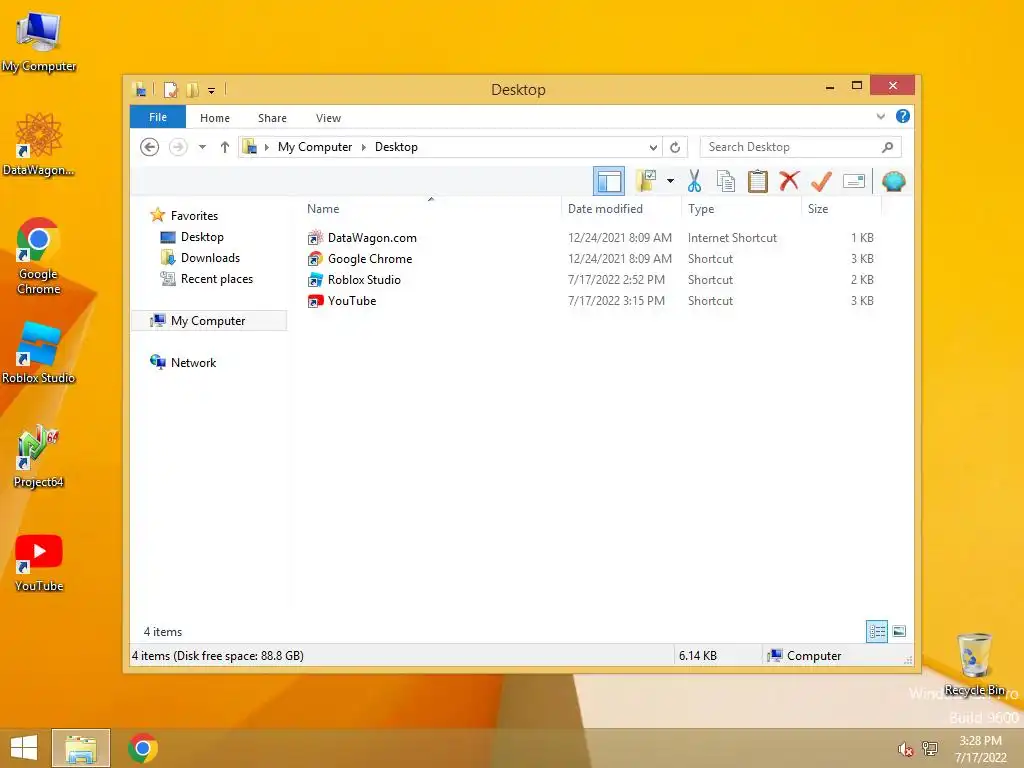
Task: Click the blue shell icon in toolbar
Action: point(893,181)
